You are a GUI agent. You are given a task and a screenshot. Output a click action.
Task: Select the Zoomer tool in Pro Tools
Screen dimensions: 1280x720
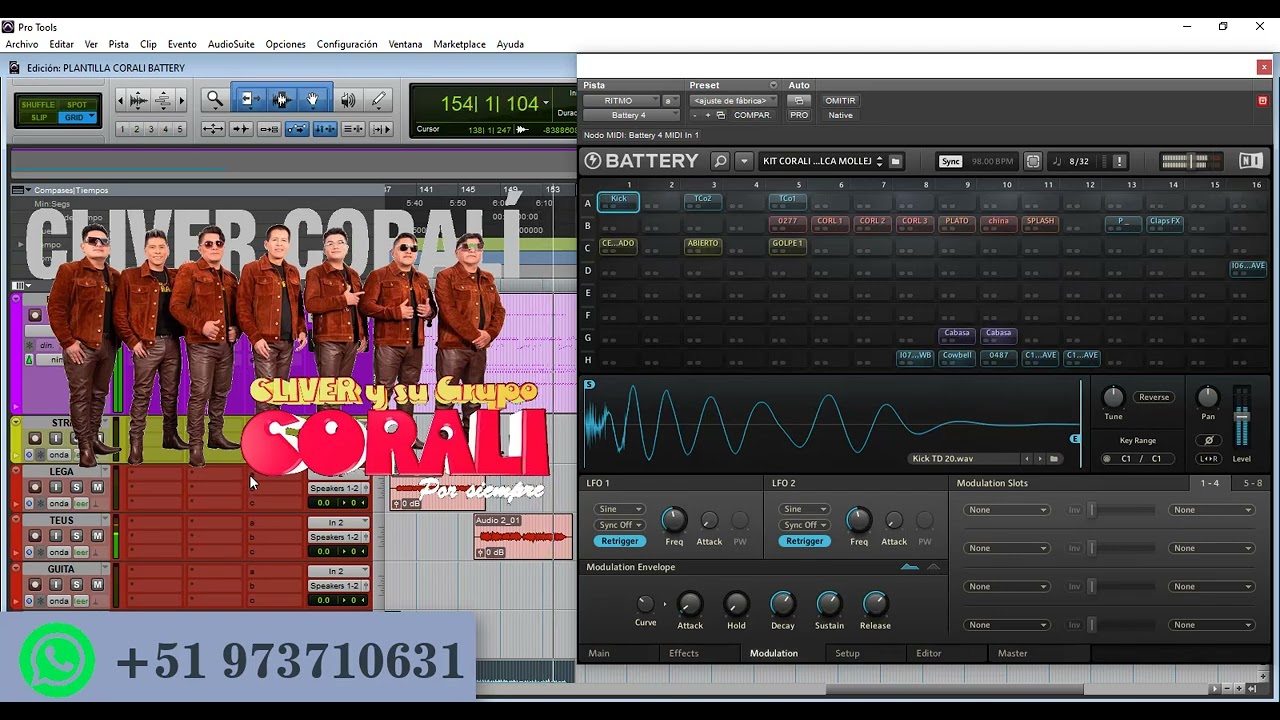(214, 100)
